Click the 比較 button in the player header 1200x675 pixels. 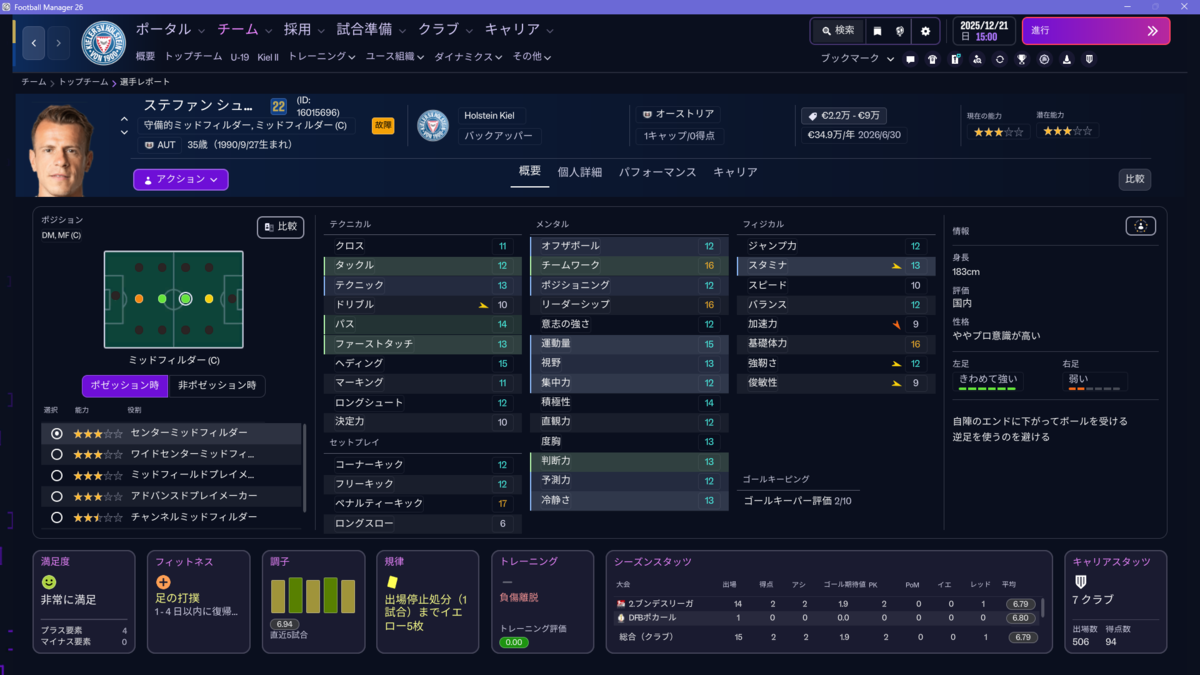(1135, 180)
